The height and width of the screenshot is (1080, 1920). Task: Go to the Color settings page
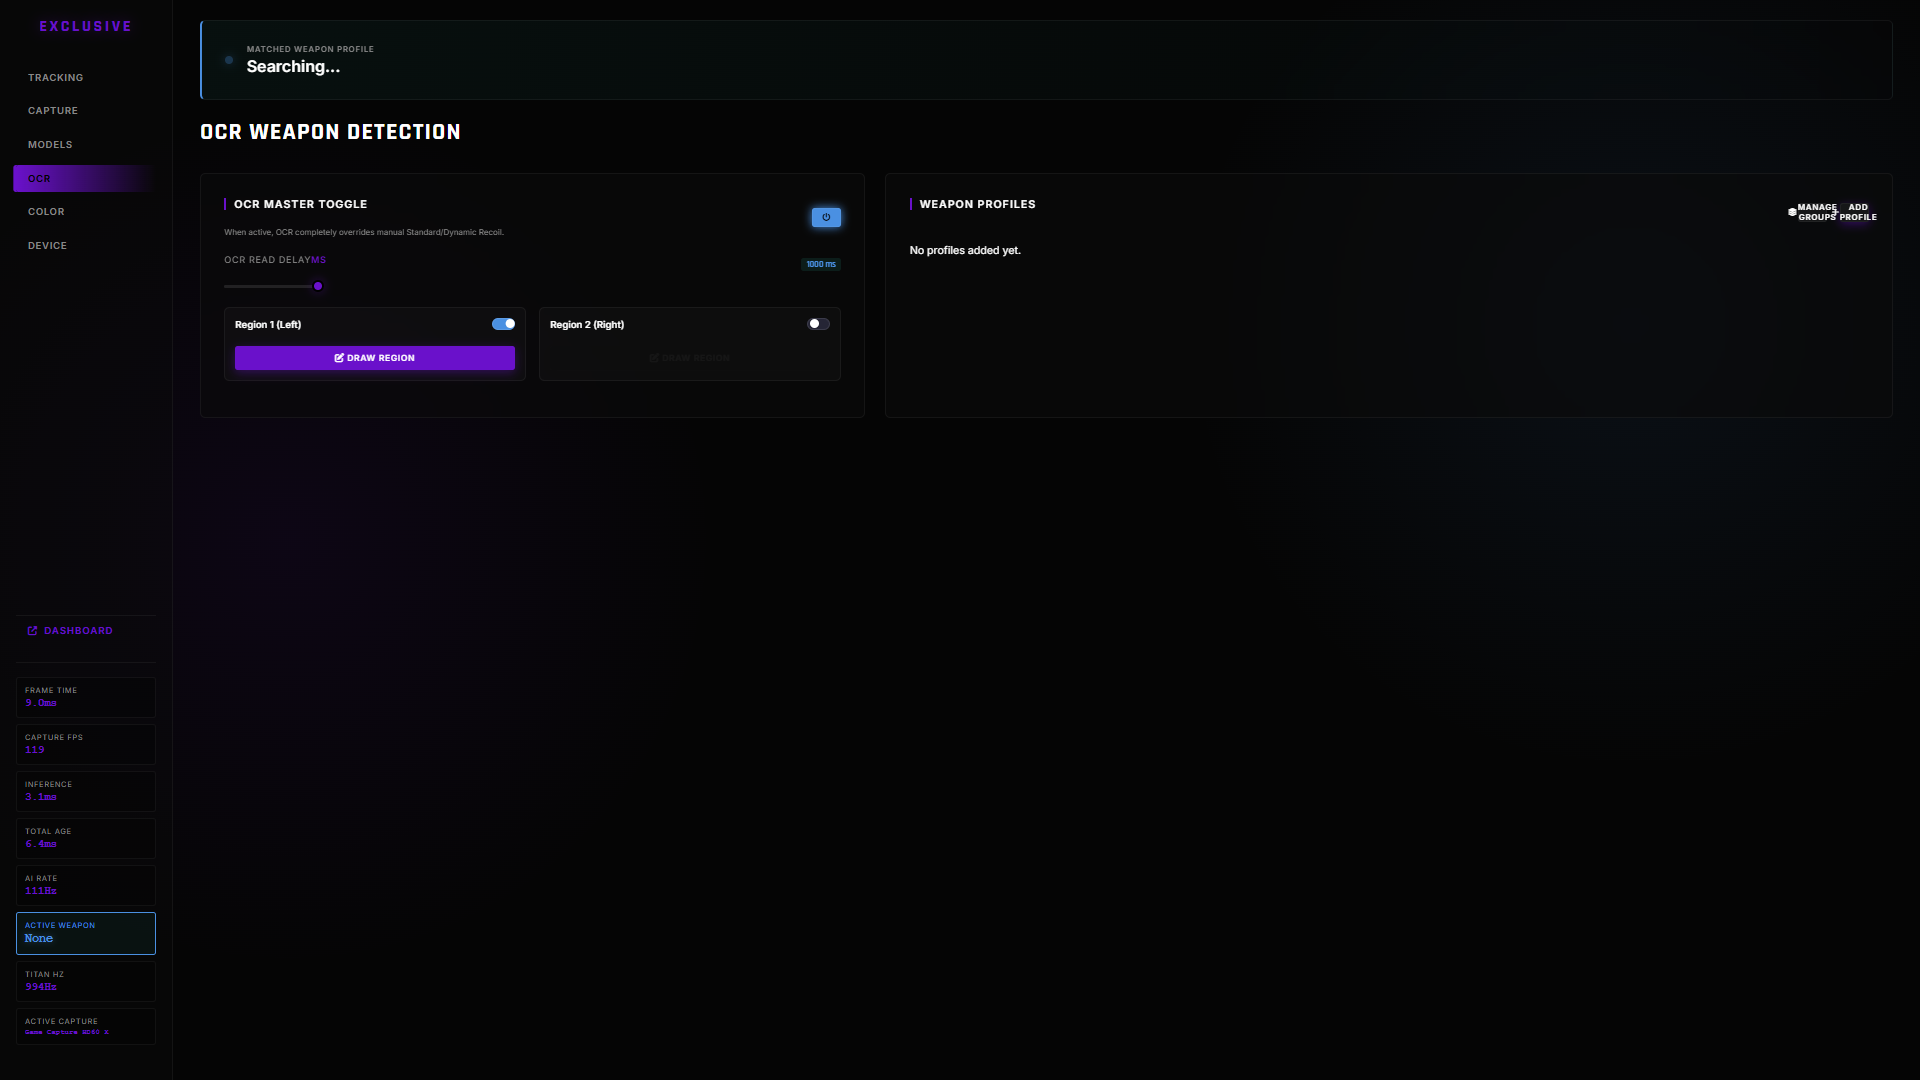46,212
